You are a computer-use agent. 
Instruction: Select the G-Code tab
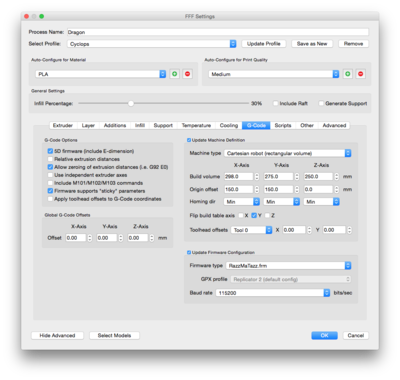pos(256,125)
